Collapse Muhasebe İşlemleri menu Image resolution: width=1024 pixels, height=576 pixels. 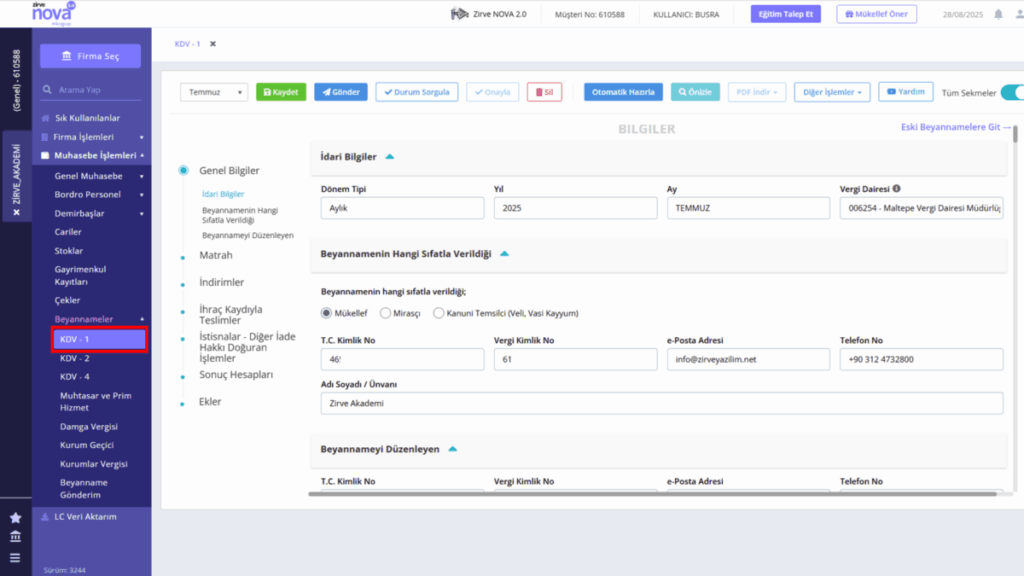pos(91,155)
